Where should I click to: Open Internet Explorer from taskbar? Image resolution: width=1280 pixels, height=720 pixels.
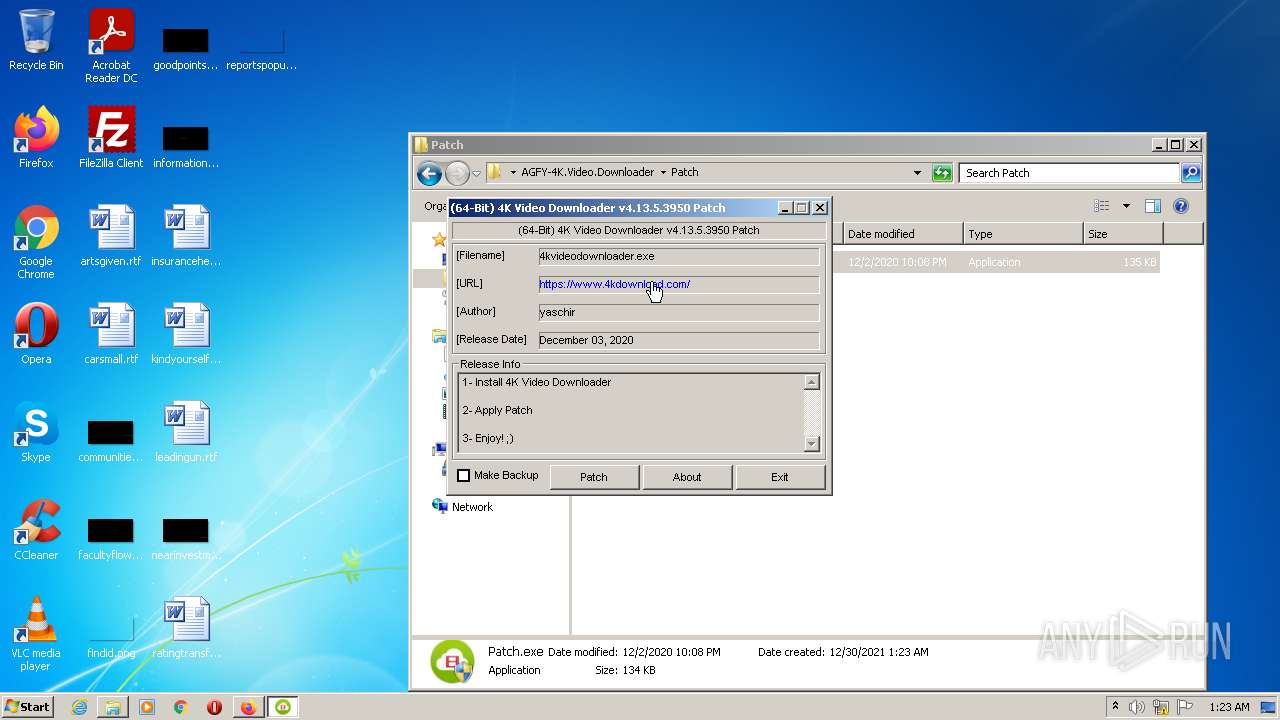click(79, 707)
